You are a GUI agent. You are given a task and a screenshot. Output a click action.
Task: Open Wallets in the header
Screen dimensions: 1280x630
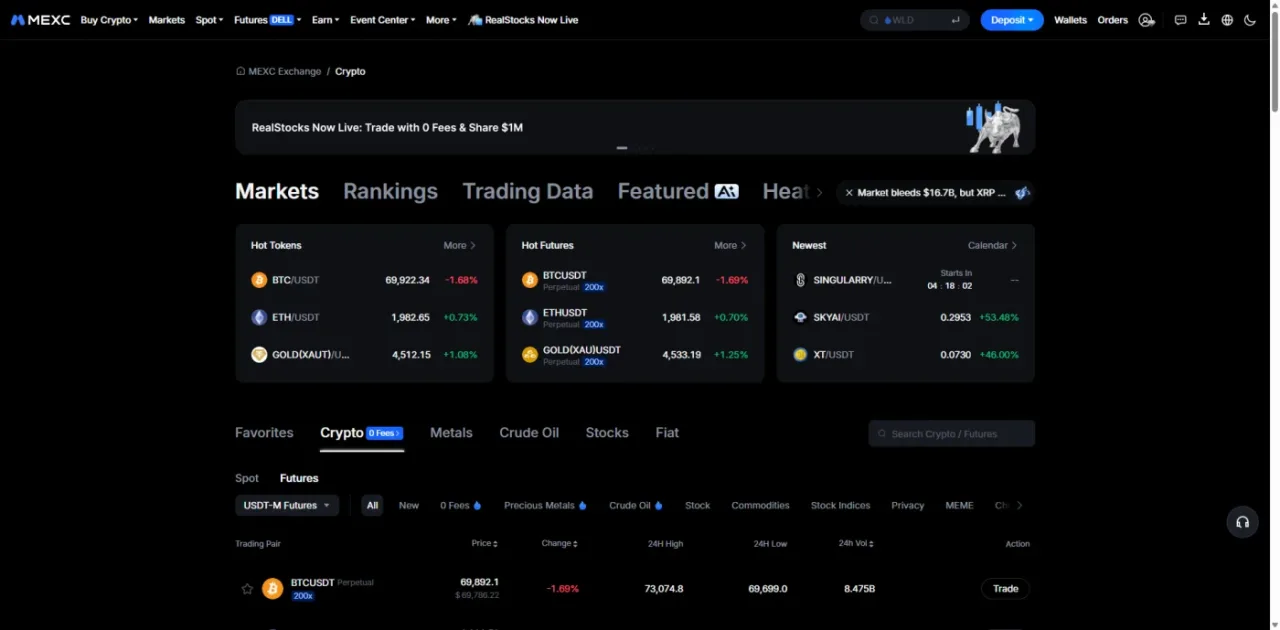point(1070,20)
